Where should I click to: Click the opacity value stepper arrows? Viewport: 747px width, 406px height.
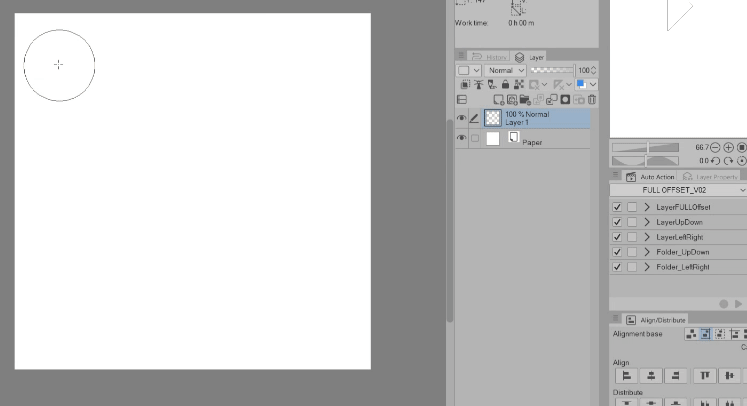[x=593, y=71]
